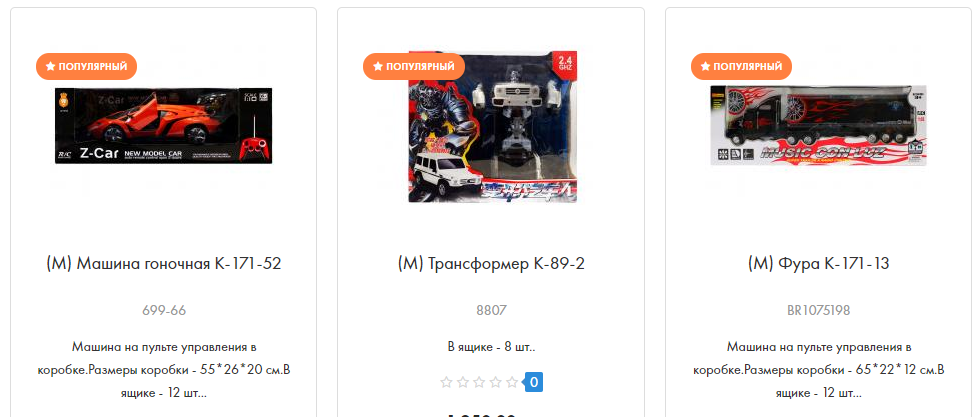The width and height of the screenshot is (977, 417).
Task: Click the Популярный badge on the racing car card
Action: 86,66
